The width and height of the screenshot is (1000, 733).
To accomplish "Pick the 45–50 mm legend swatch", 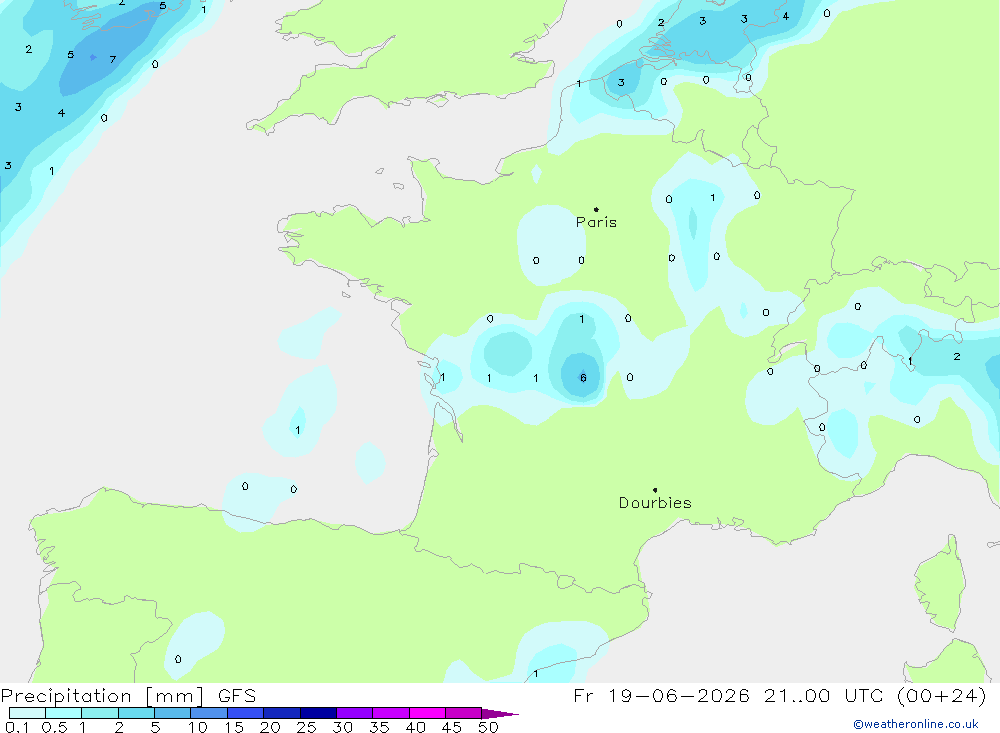I will point(464,713).
